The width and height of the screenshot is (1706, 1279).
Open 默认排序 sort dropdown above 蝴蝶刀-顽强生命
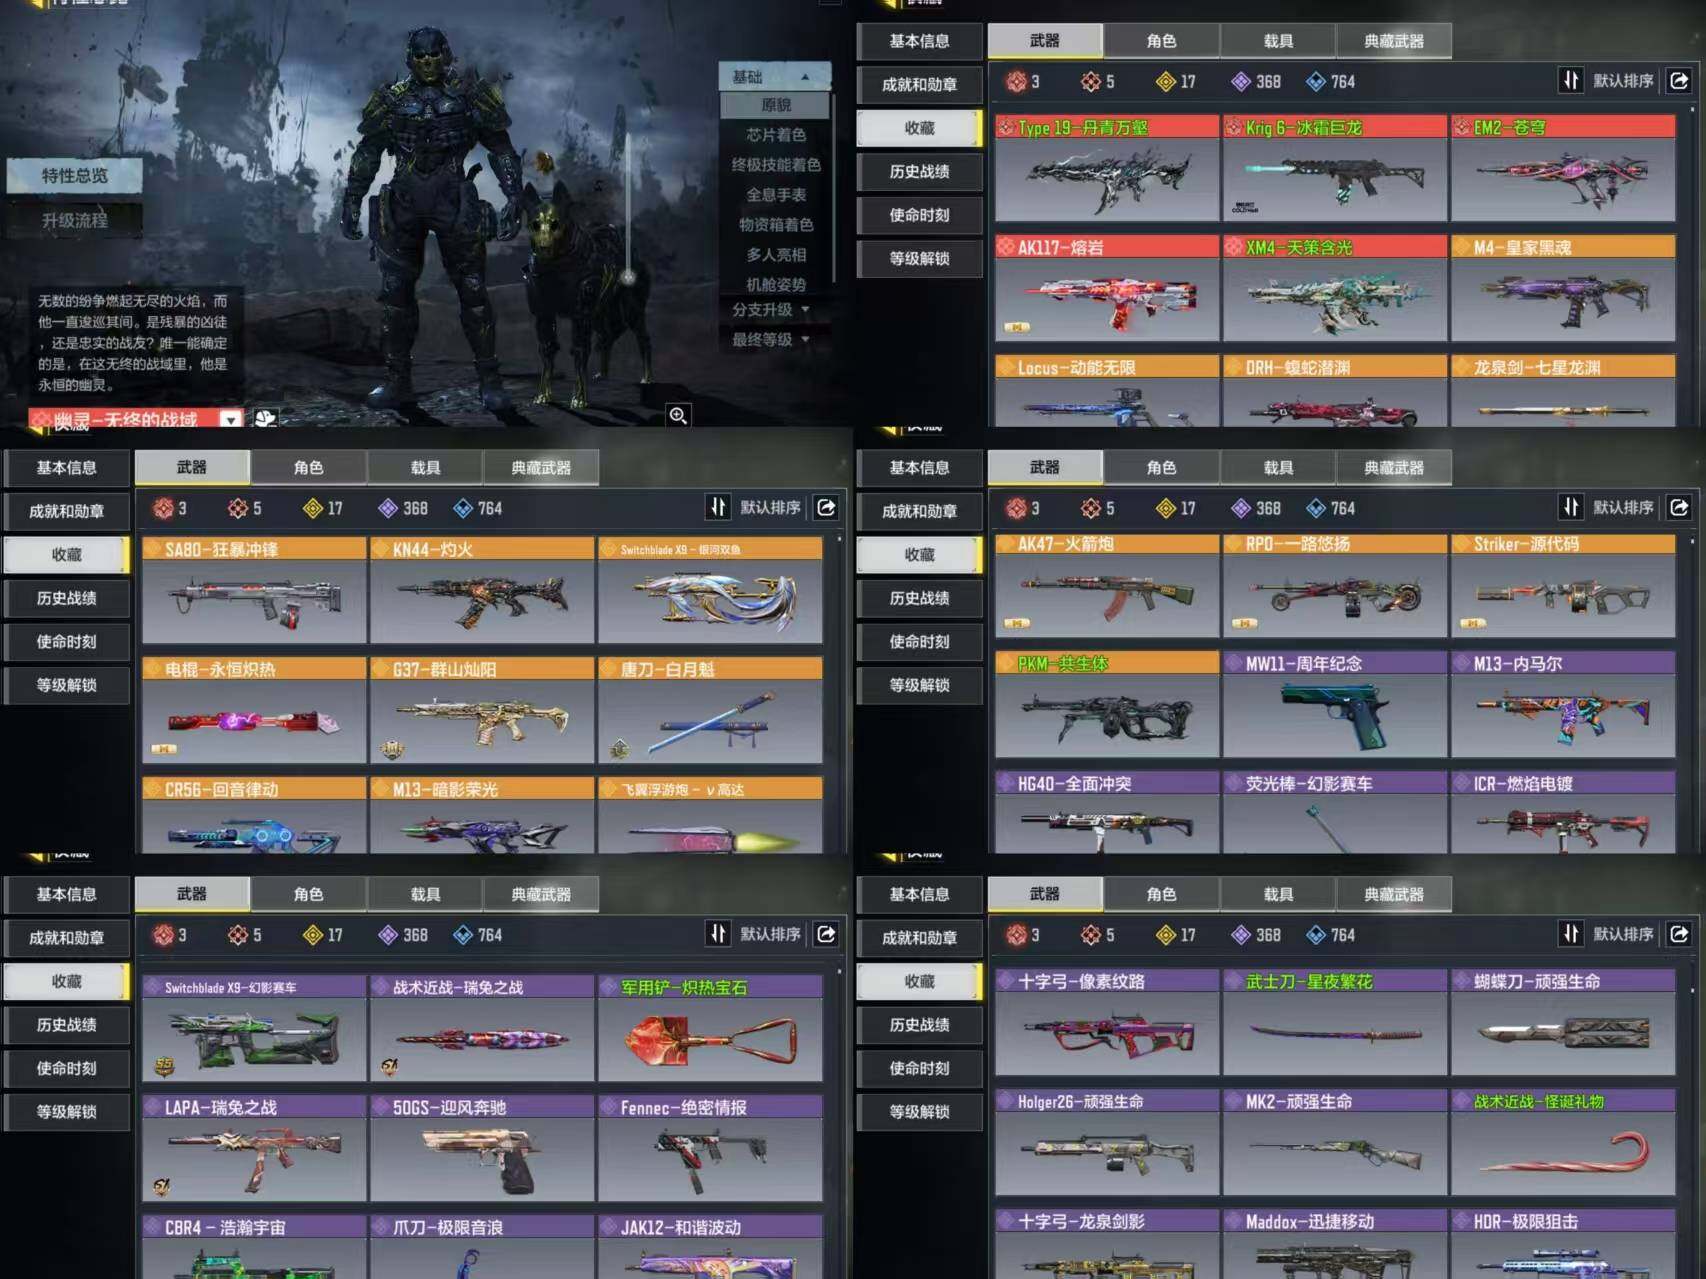1623,934
